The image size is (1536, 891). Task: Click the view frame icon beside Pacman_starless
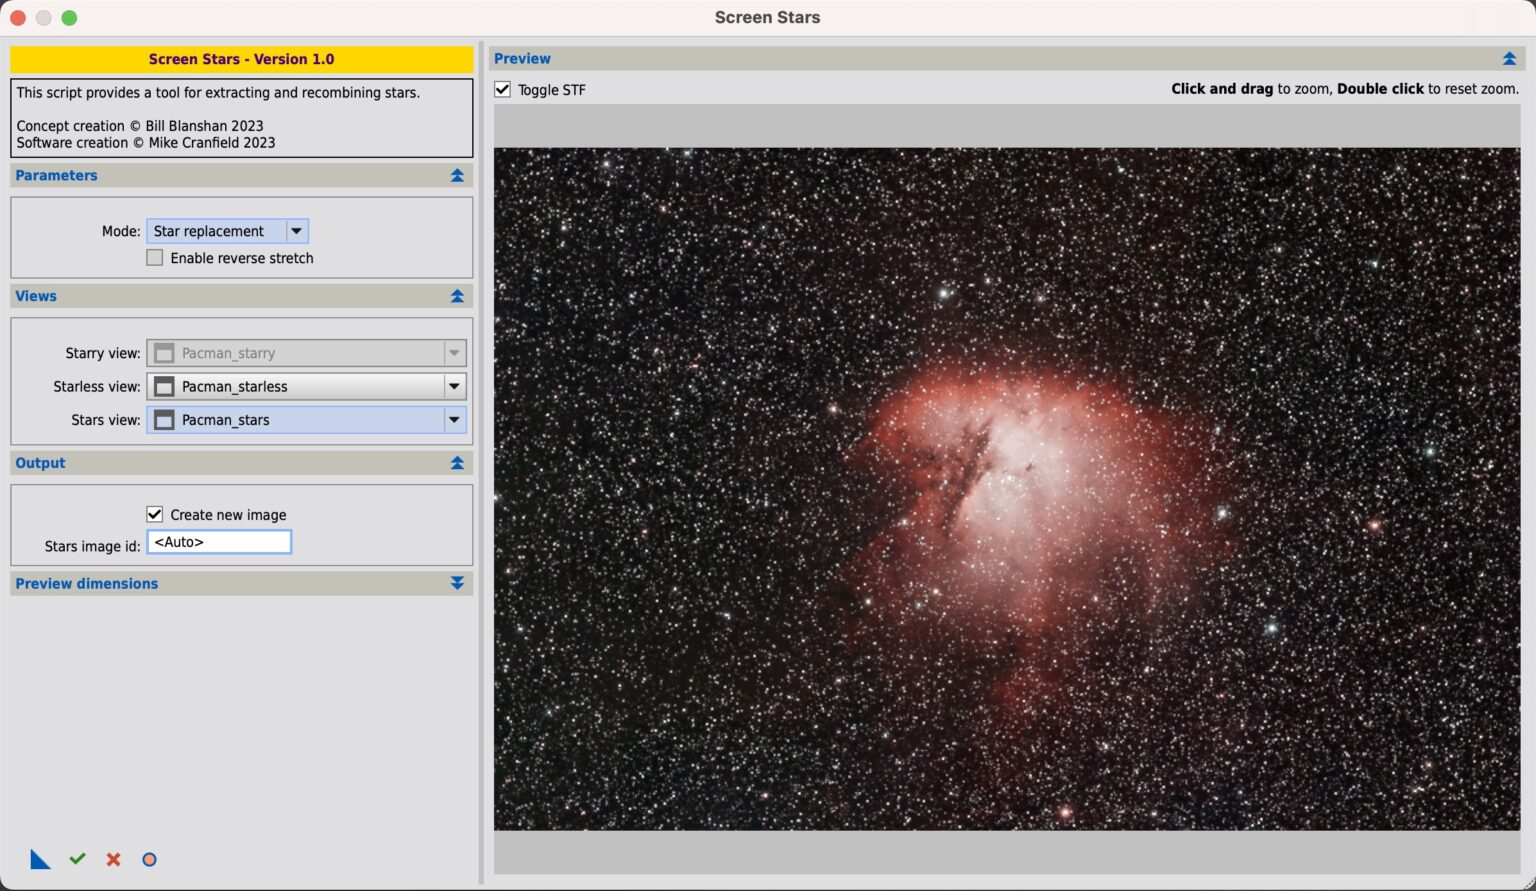[x=164, y=386]
